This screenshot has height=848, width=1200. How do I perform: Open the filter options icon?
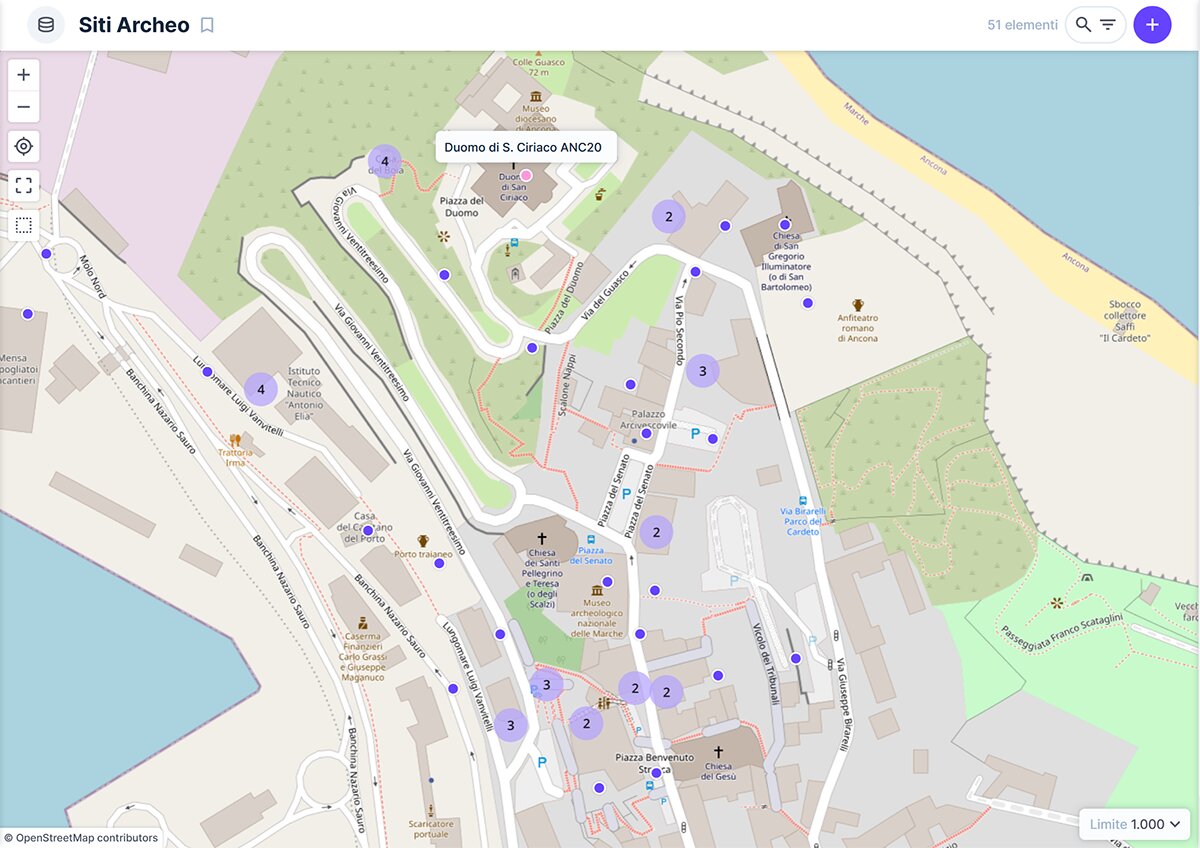(1108, 25)
